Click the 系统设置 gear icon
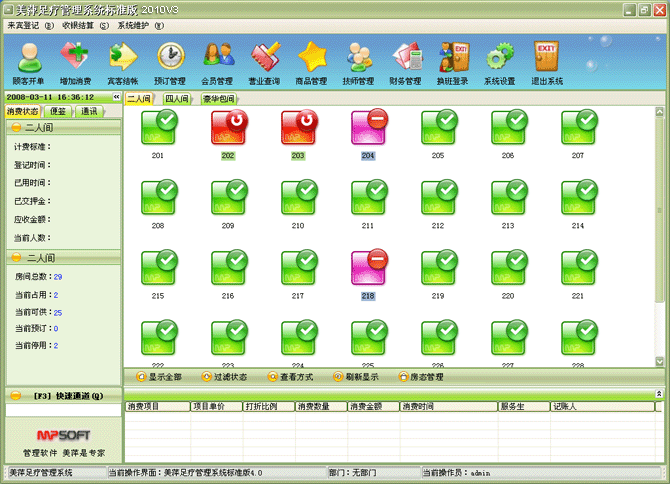Screen dimensions: 670x484 coord(499,61)
